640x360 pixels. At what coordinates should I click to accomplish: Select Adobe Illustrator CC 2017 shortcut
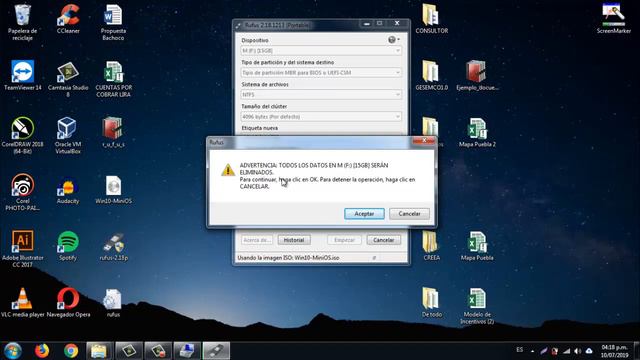pyautogui.click(x=22, y=249)
